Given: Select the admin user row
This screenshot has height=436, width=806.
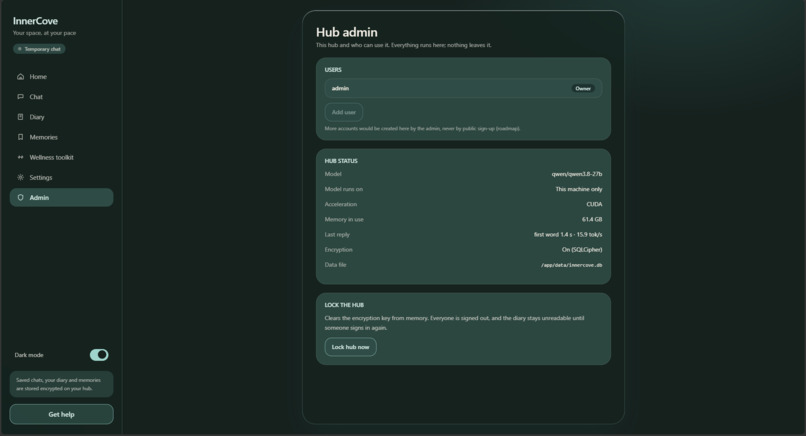Looking at the screenshot, I should (463, 88).
